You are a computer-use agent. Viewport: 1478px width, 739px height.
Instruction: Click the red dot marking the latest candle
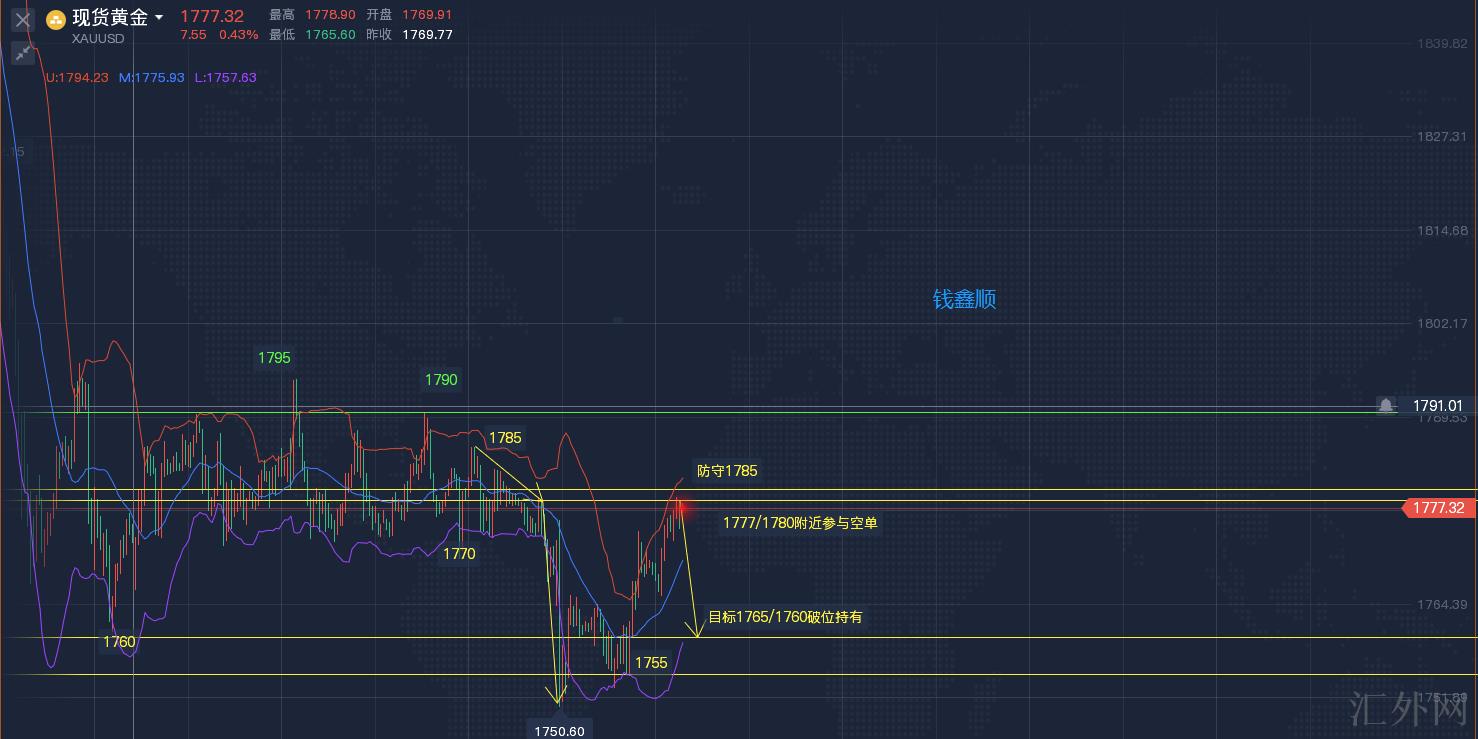682,509
